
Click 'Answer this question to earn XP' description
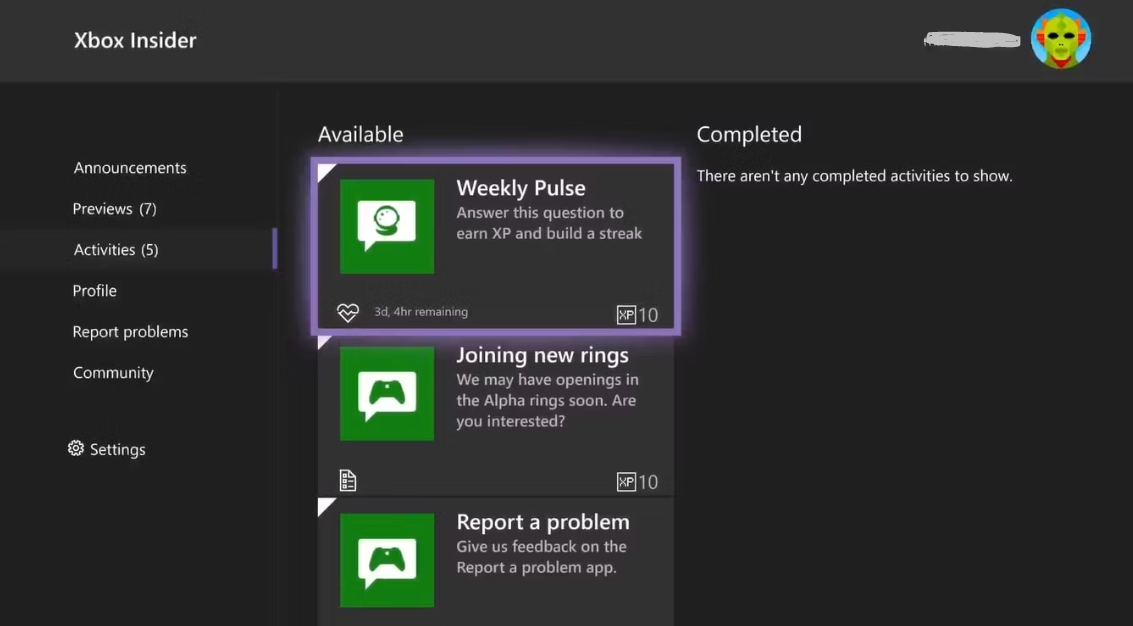549,223
